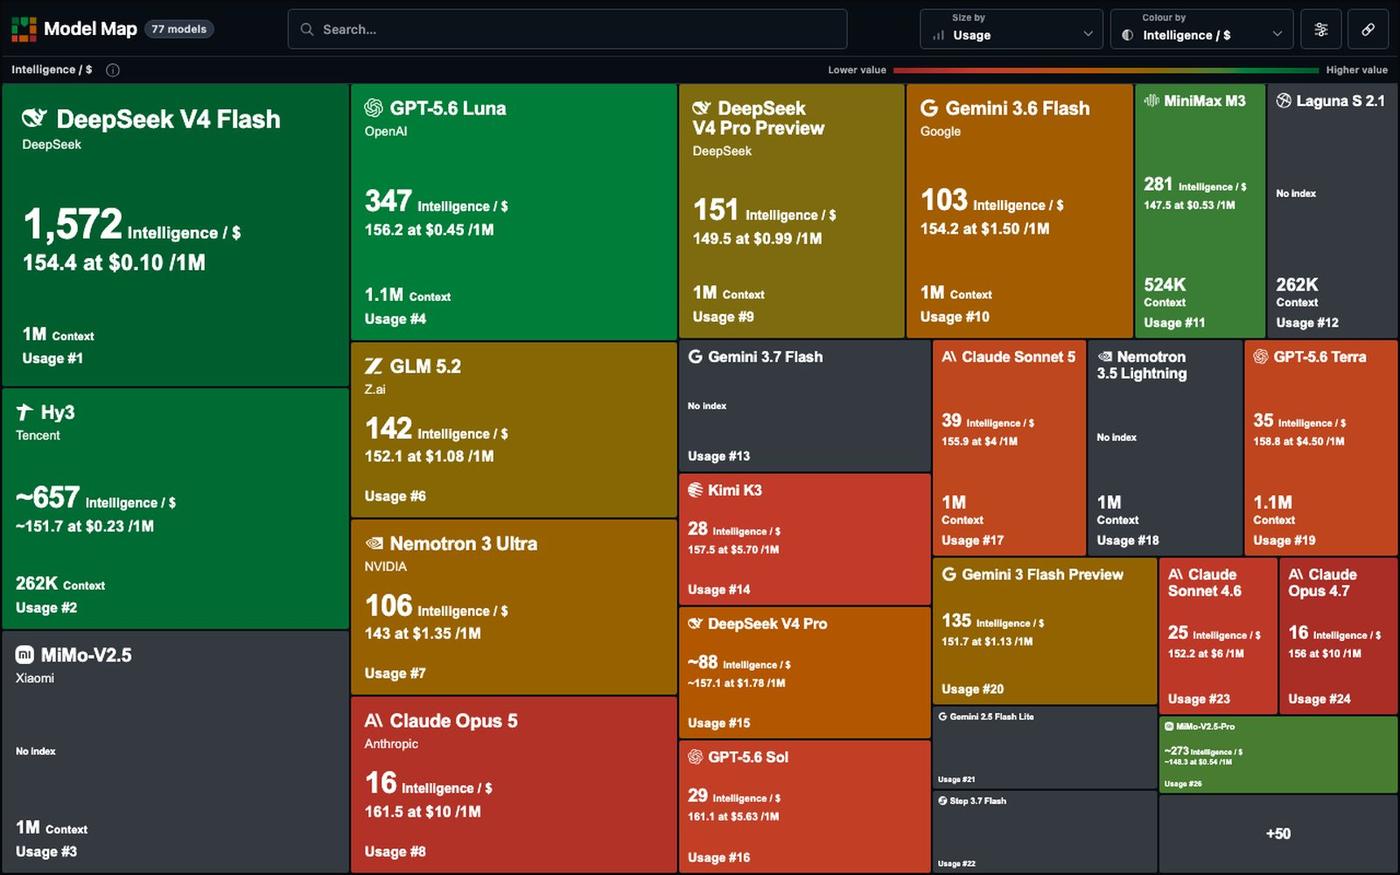This screenshot has width=1400, height=875.
Task: Click 161.5 at $10 /1M on Claude Opus 5
Action: tap(422, 811)
